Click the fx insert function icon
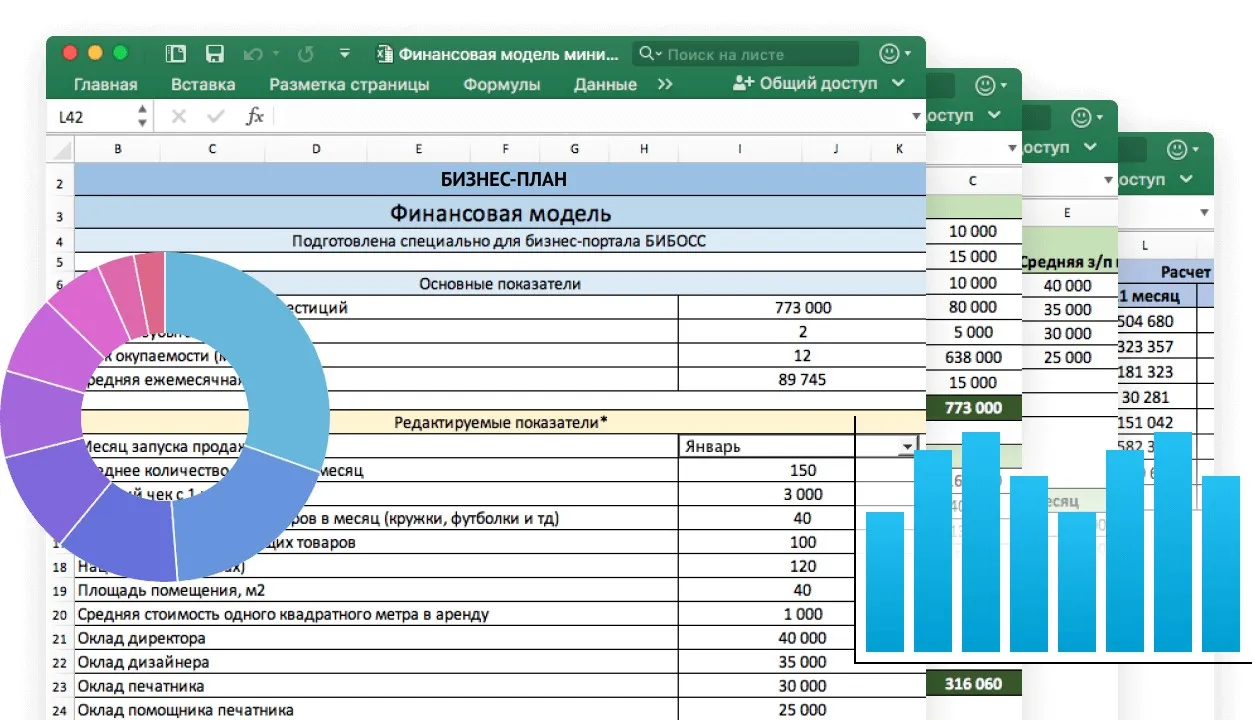 [x=255, y=116]
